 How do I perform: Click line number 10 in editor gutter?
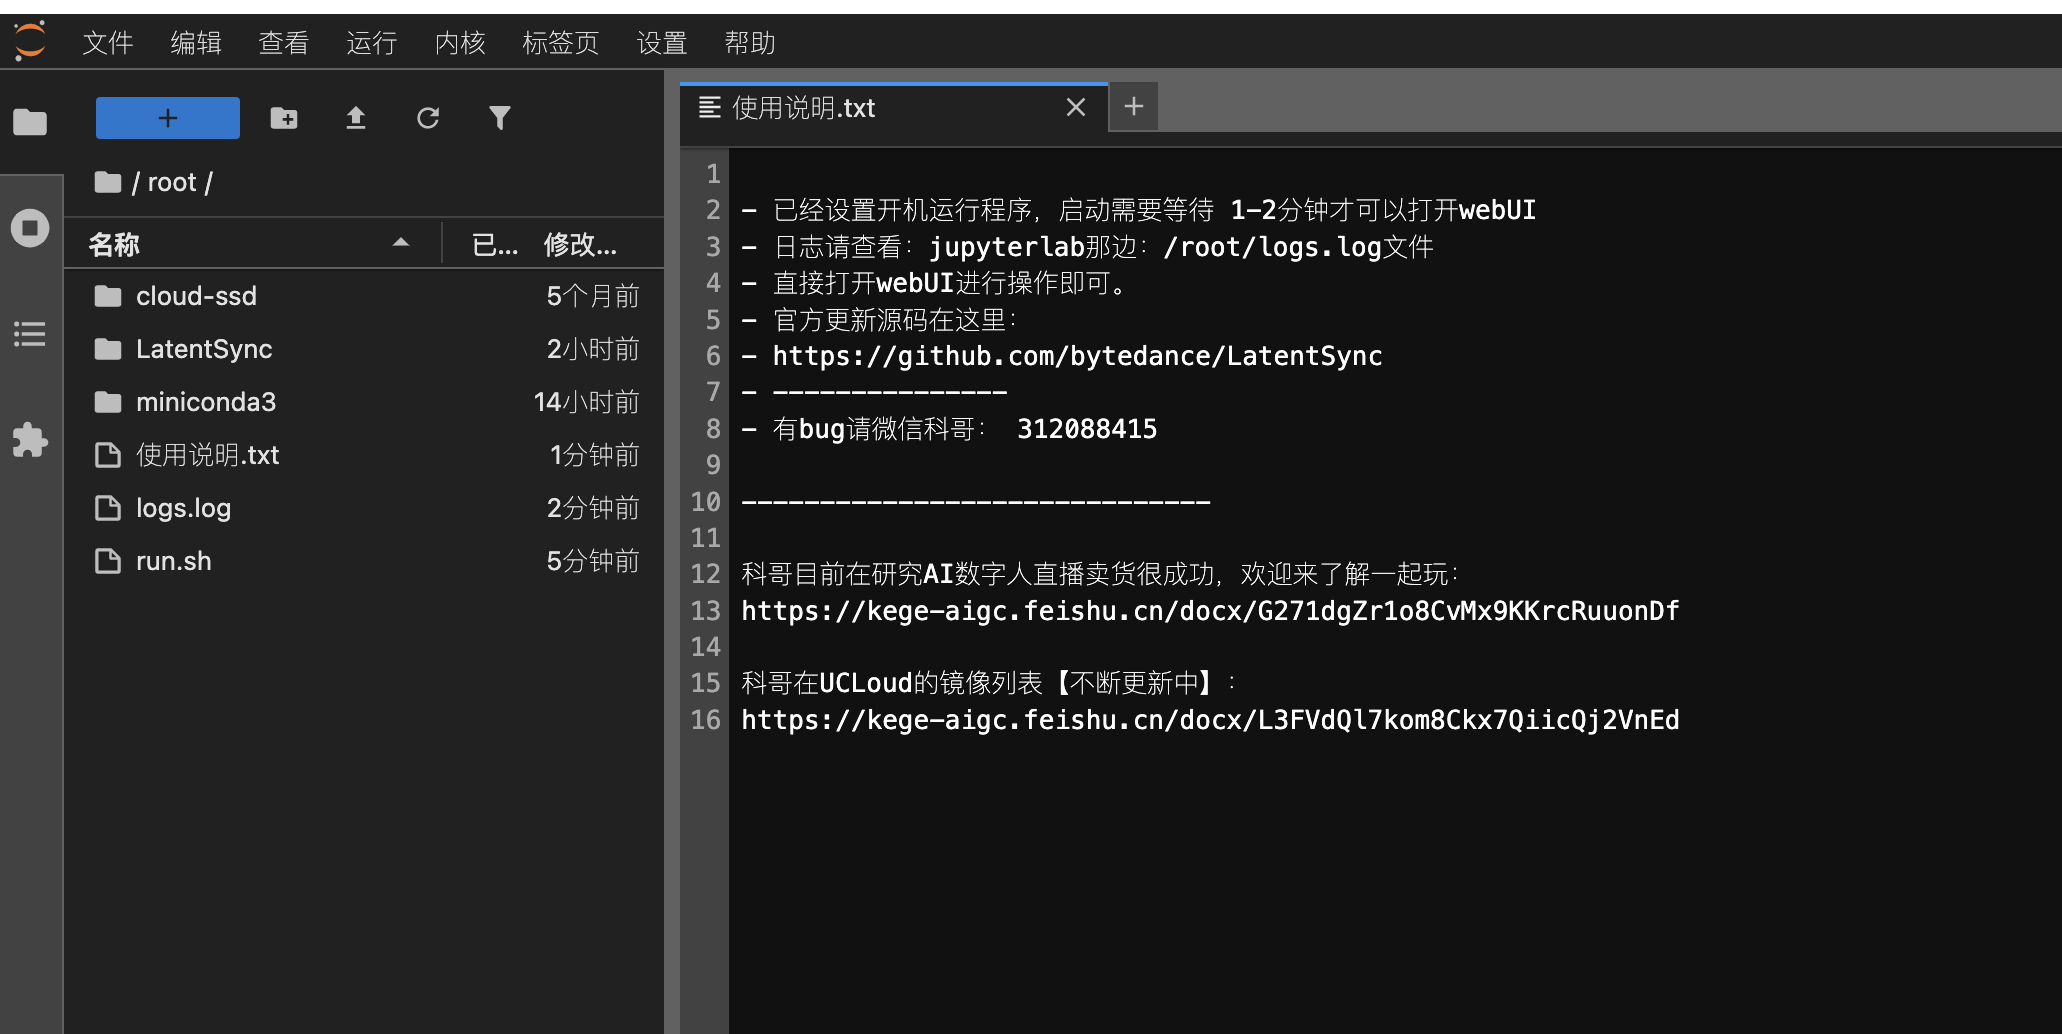click(705, 501)
